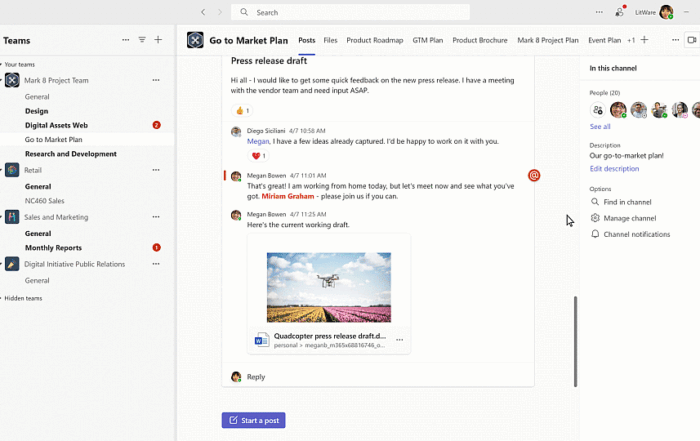Open the LitWare profile avatar
Screen dimensions: 700x441
point(666,12)
